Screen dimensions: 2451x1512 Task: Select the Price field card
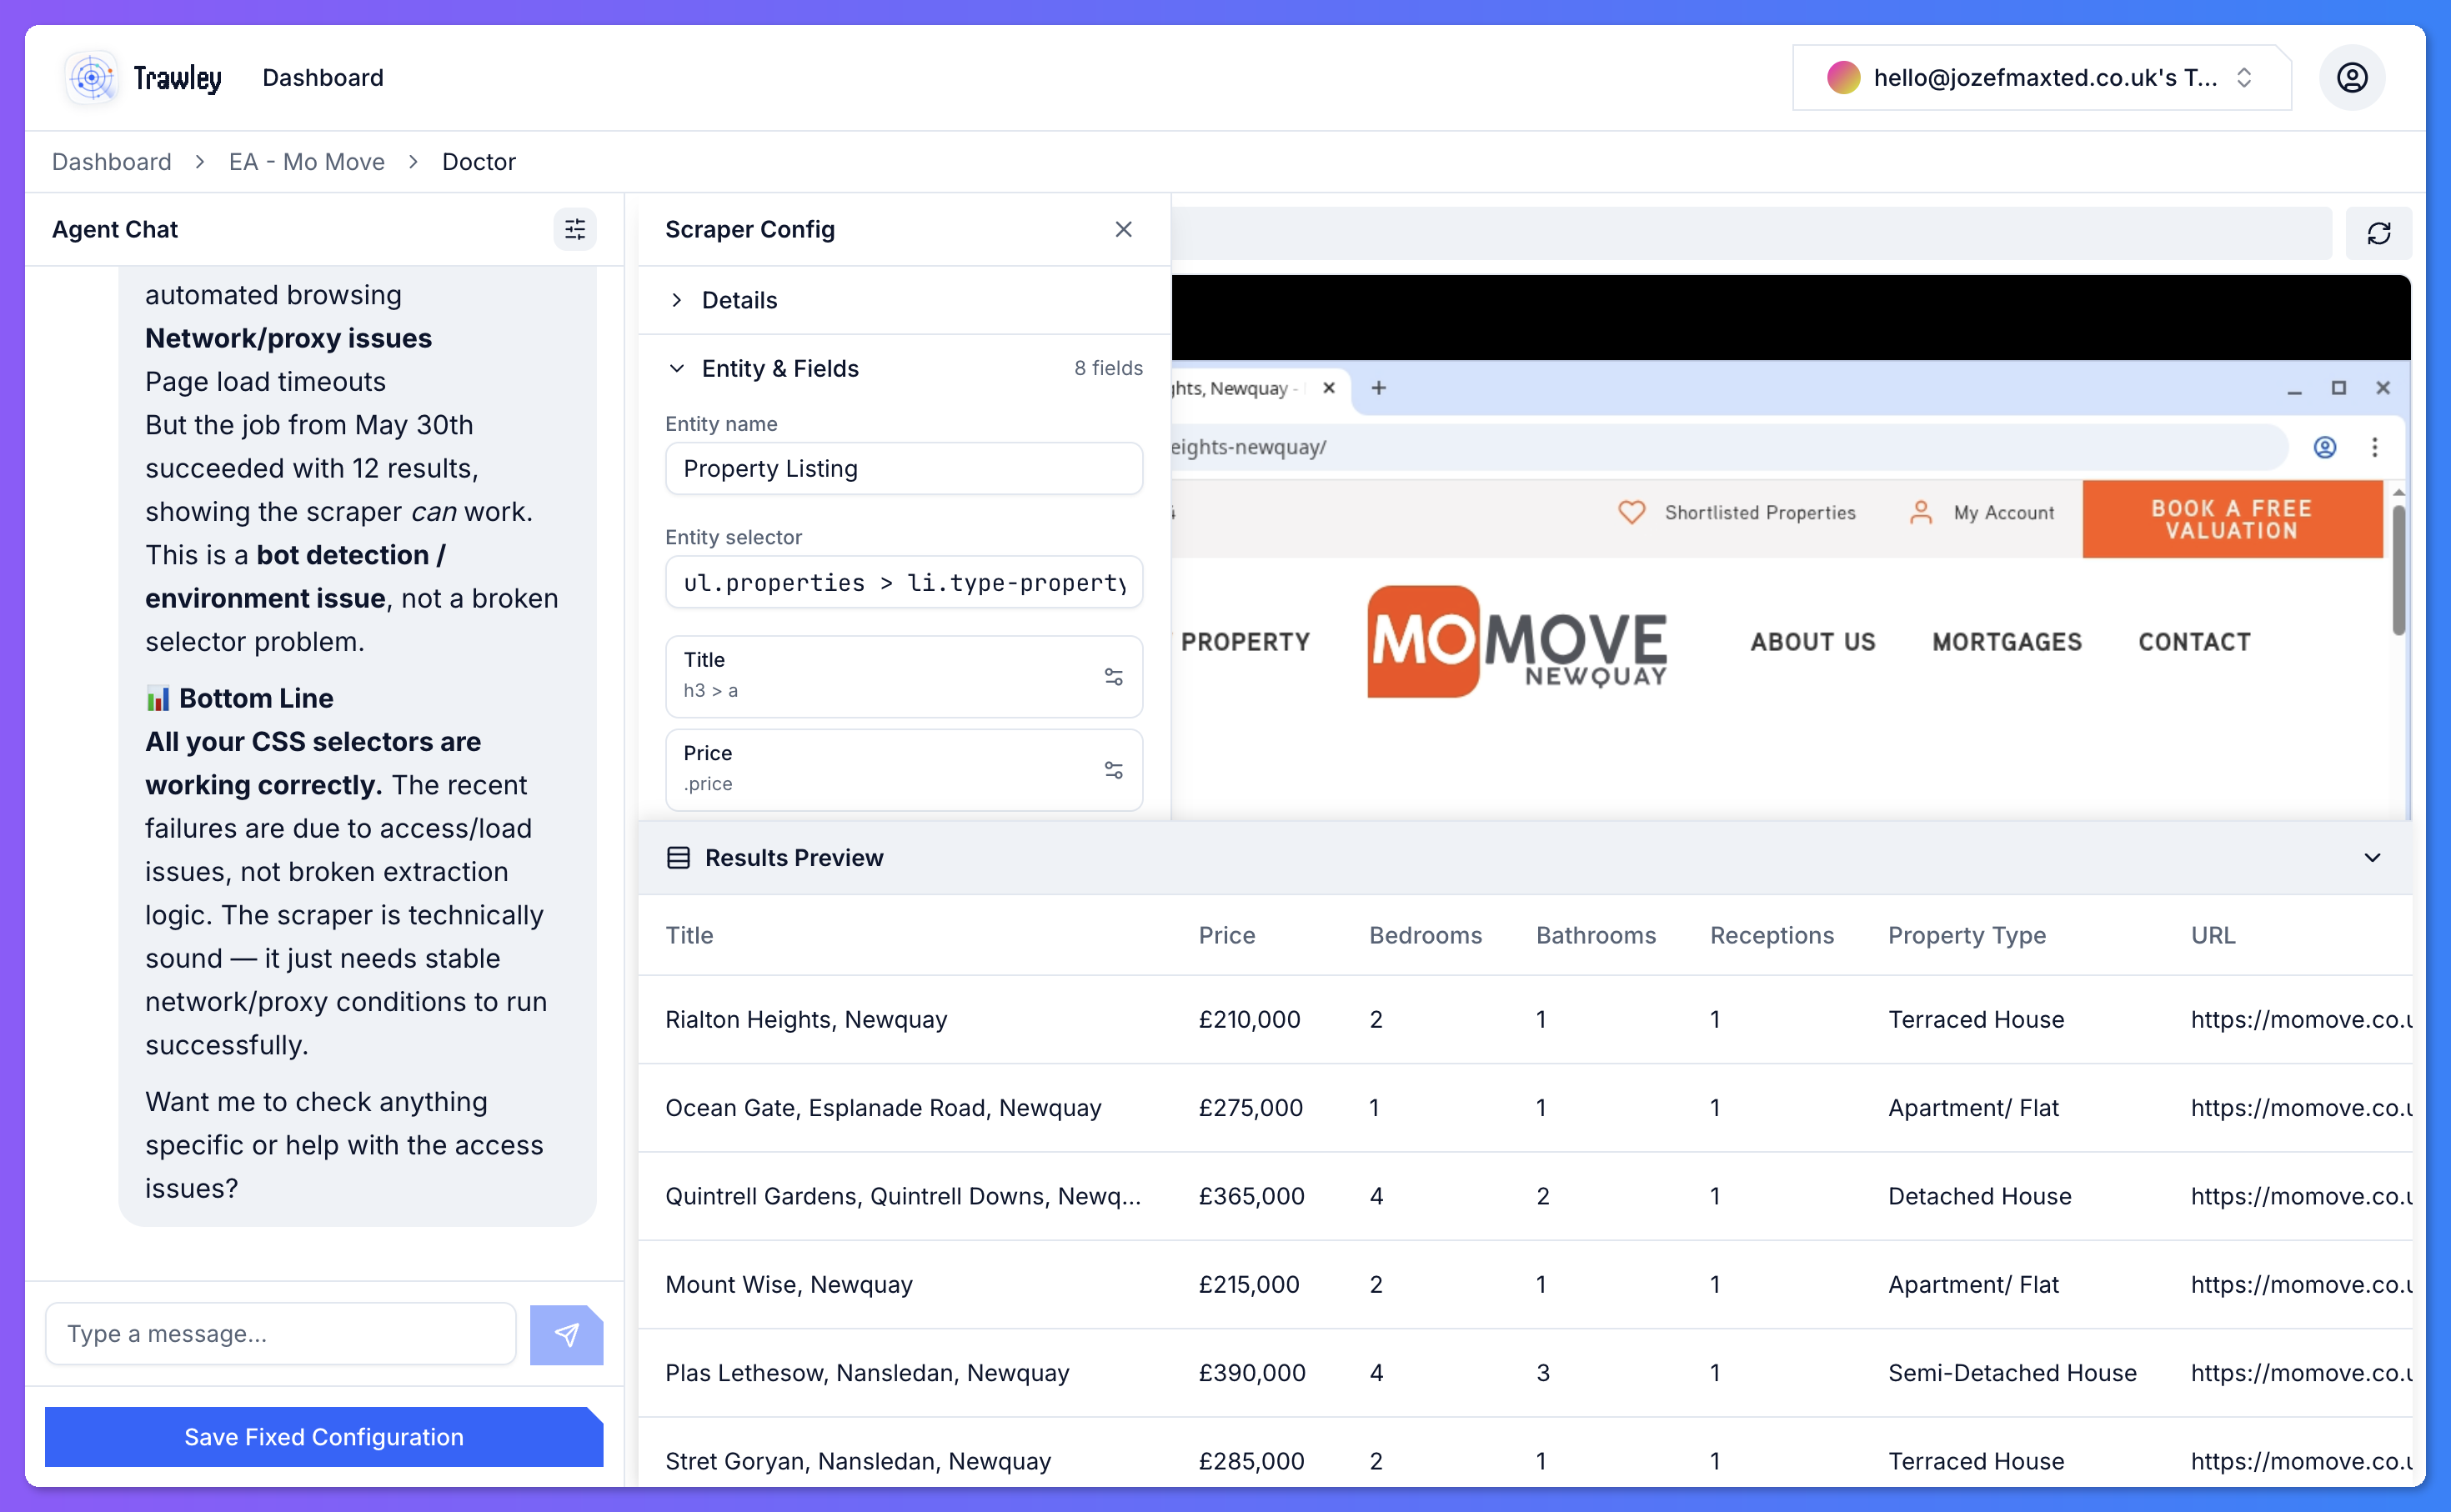click(x=904, y=770)
